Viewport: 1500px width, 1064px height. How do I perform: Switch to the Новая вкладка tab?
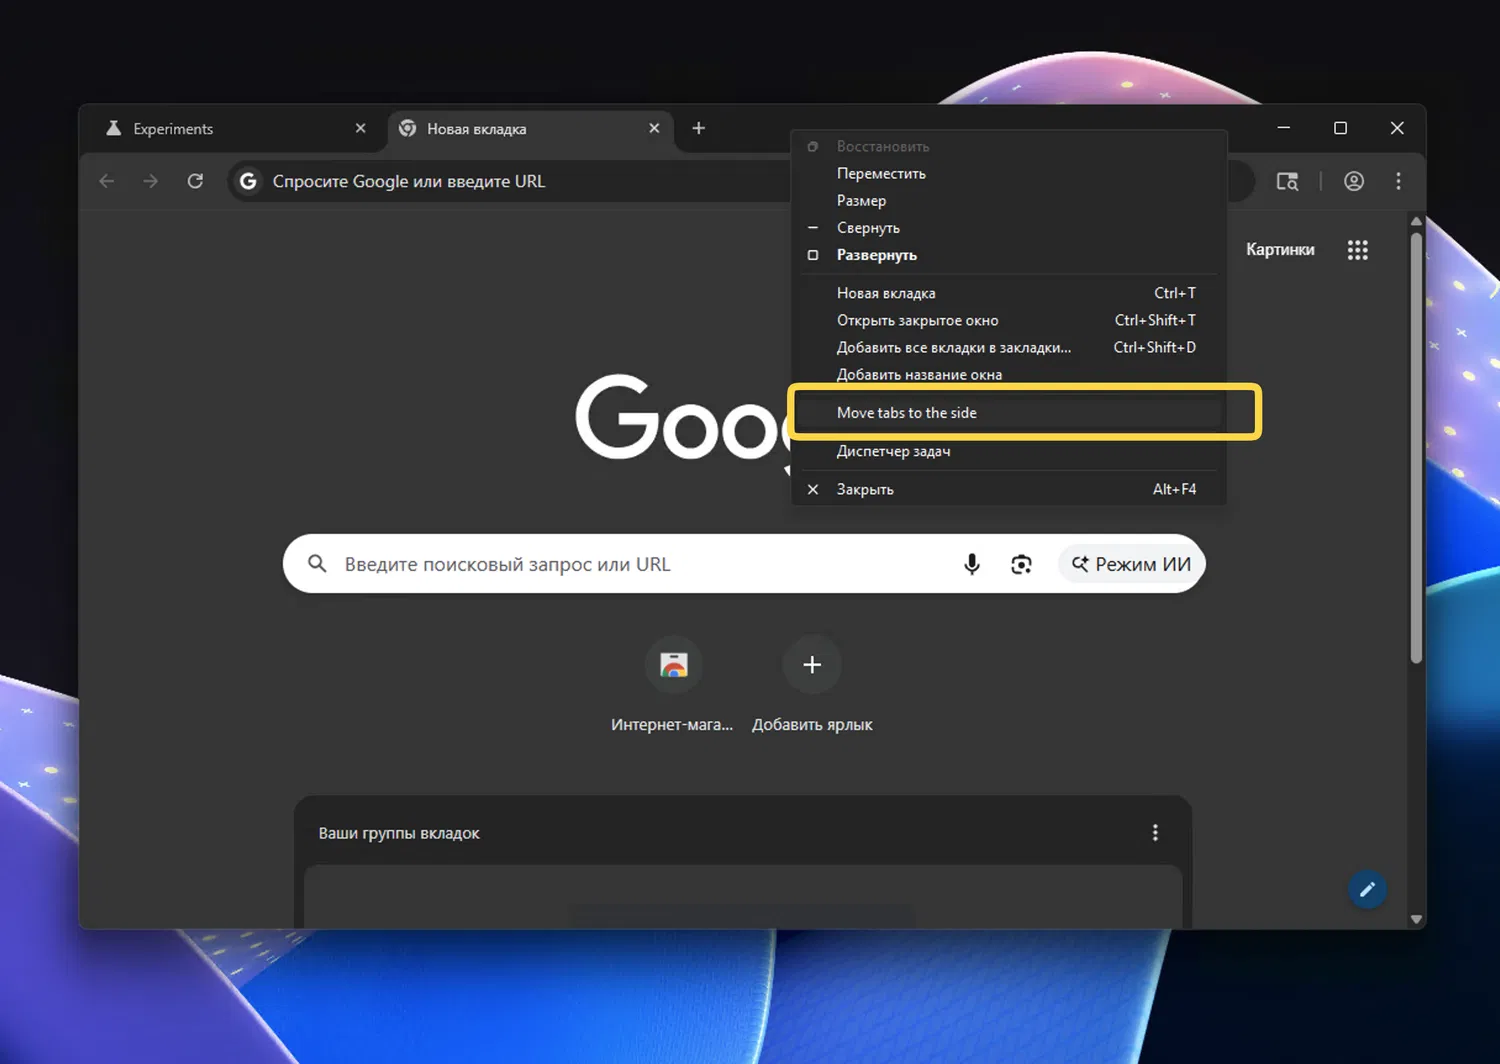(530, 129)
